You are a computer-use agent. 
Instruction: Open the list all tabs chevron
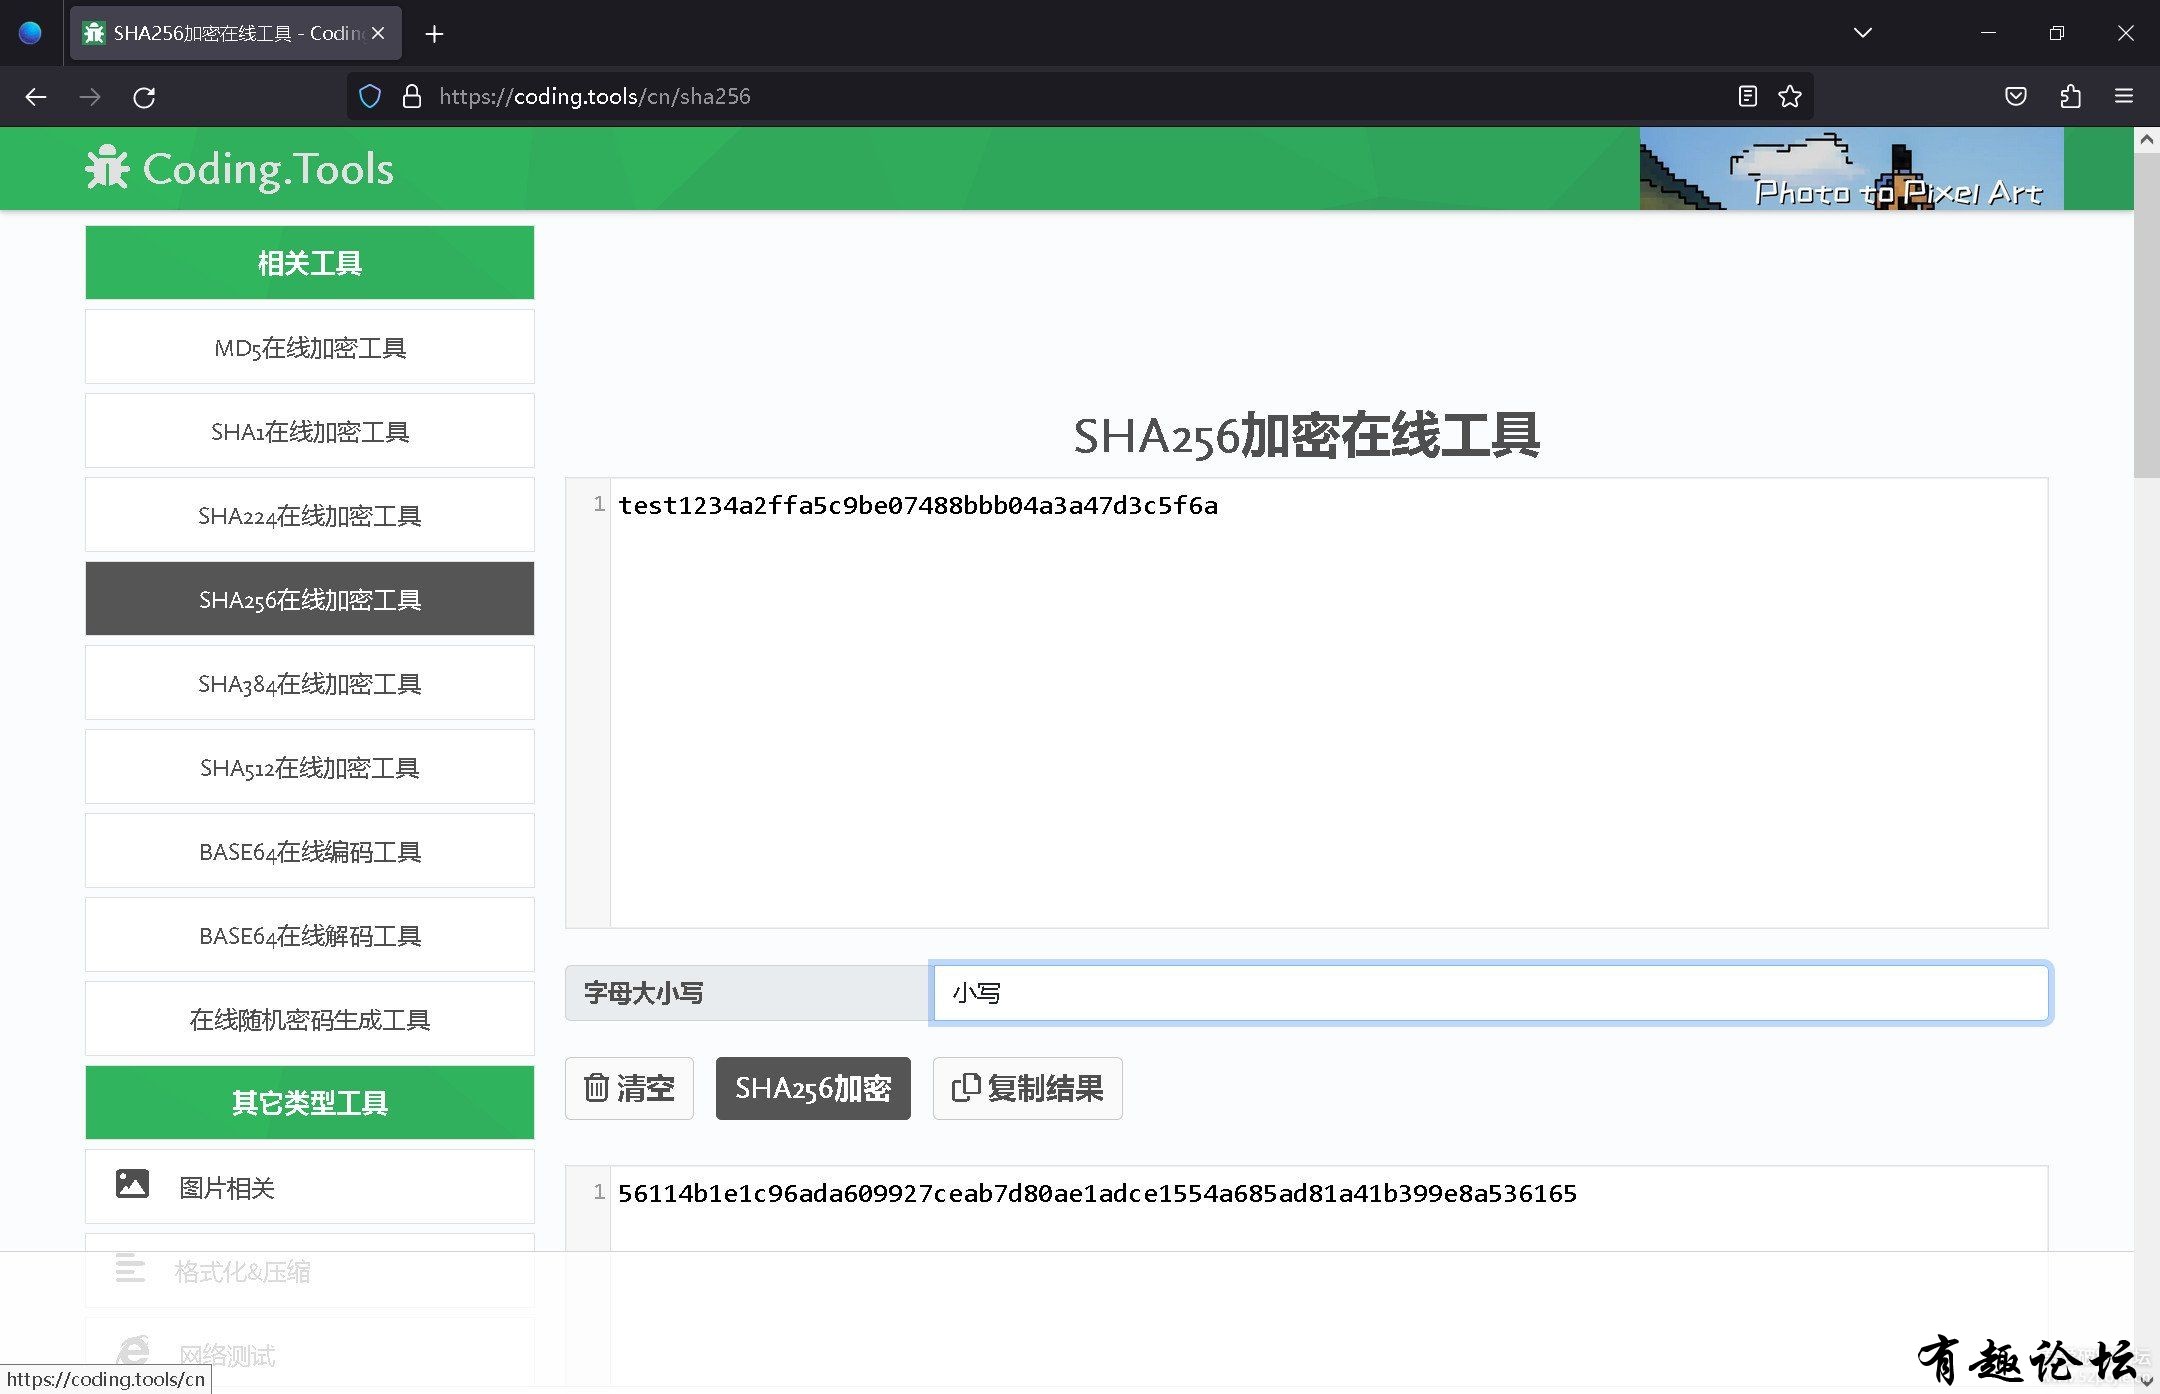1862,33
